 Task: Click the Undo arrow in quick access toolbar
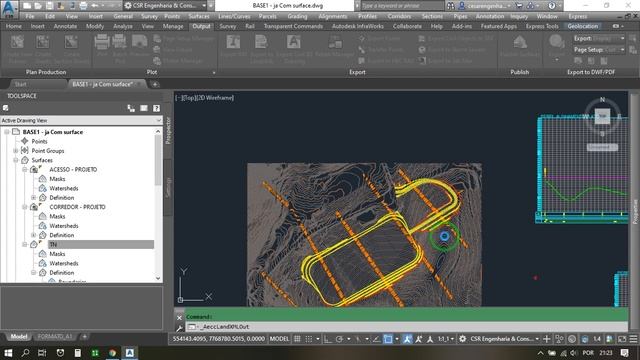[x=94, y=6]
